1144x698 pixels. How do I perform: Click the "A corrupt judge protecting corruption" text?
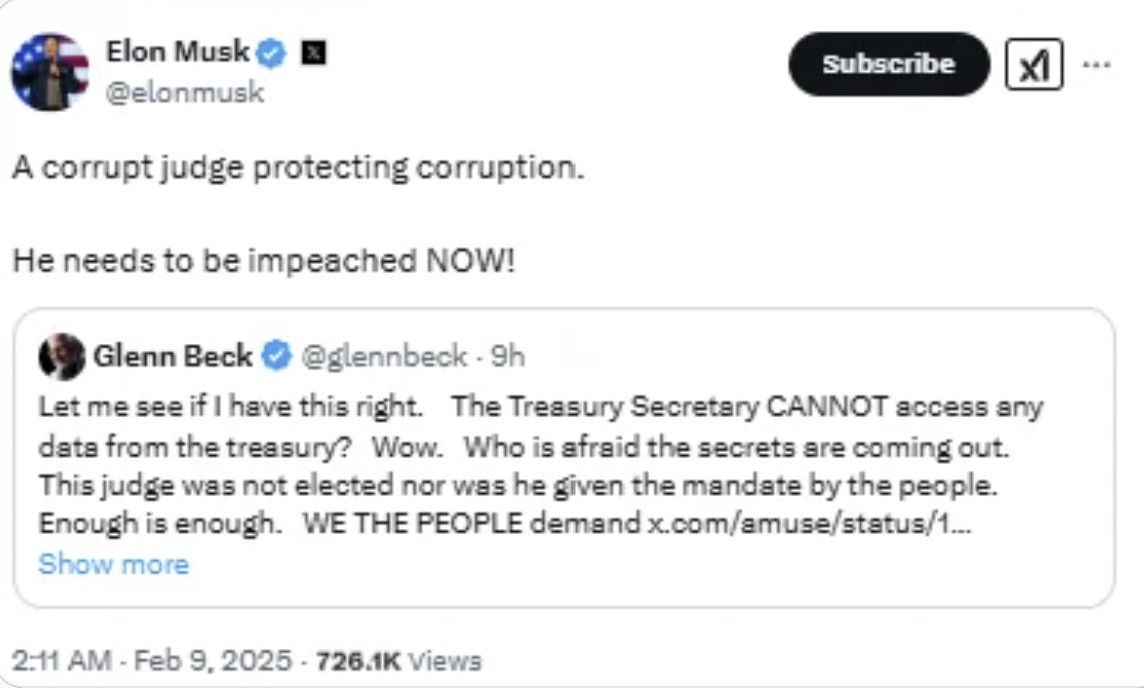tap(298, 167)
